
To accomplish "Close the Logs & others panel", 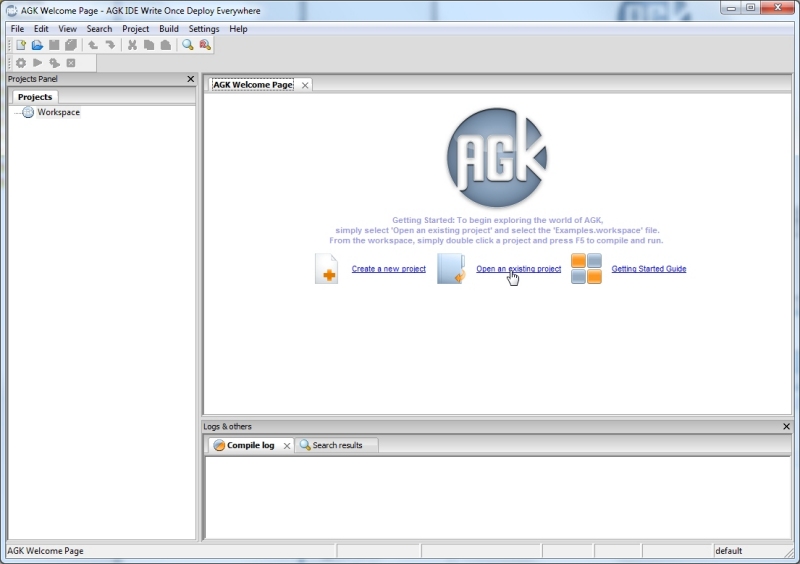I will click(x=786, y=426).
